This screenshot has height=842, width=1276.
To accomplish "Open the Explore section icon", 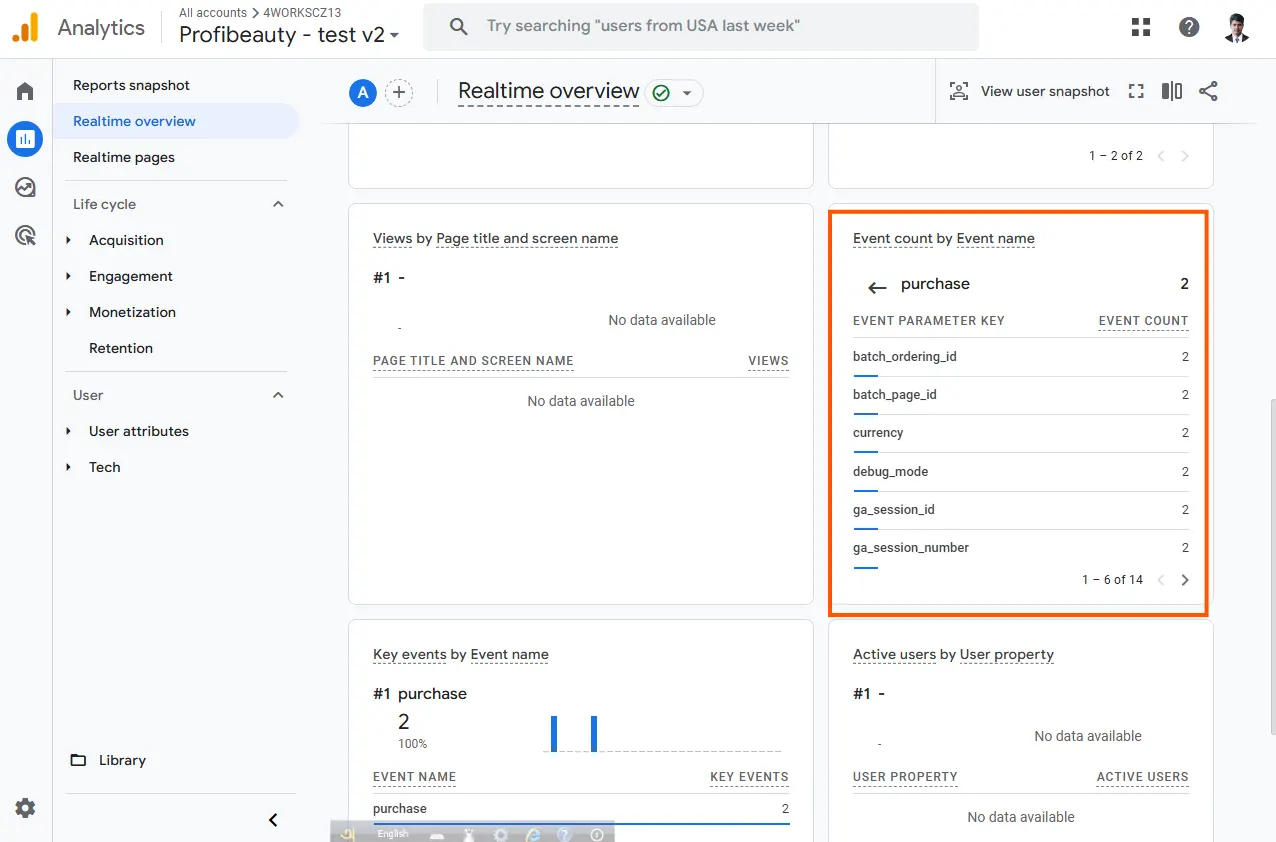I will coord(25,187).
